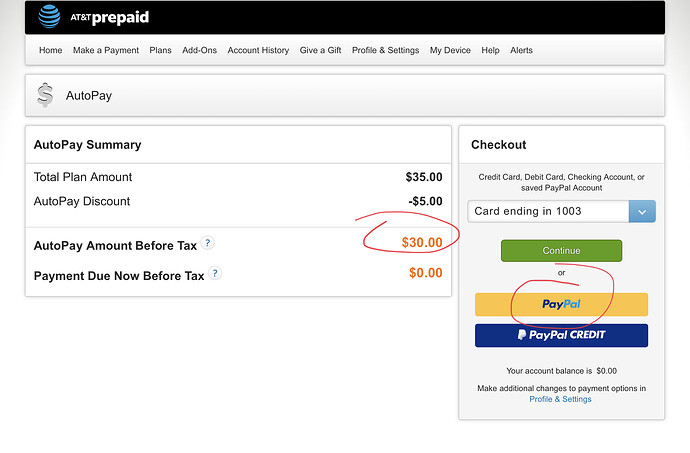This screenshot has height=453, width=690.
Task: Open the Give a Gift page
Action: pos(320,50)
